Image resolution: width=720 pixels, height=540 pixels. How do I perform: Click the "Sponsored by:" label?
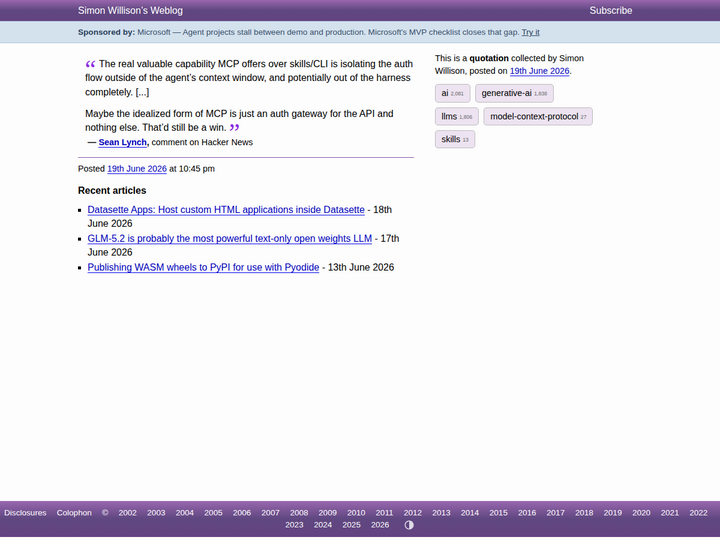click(x=107, y=32)
